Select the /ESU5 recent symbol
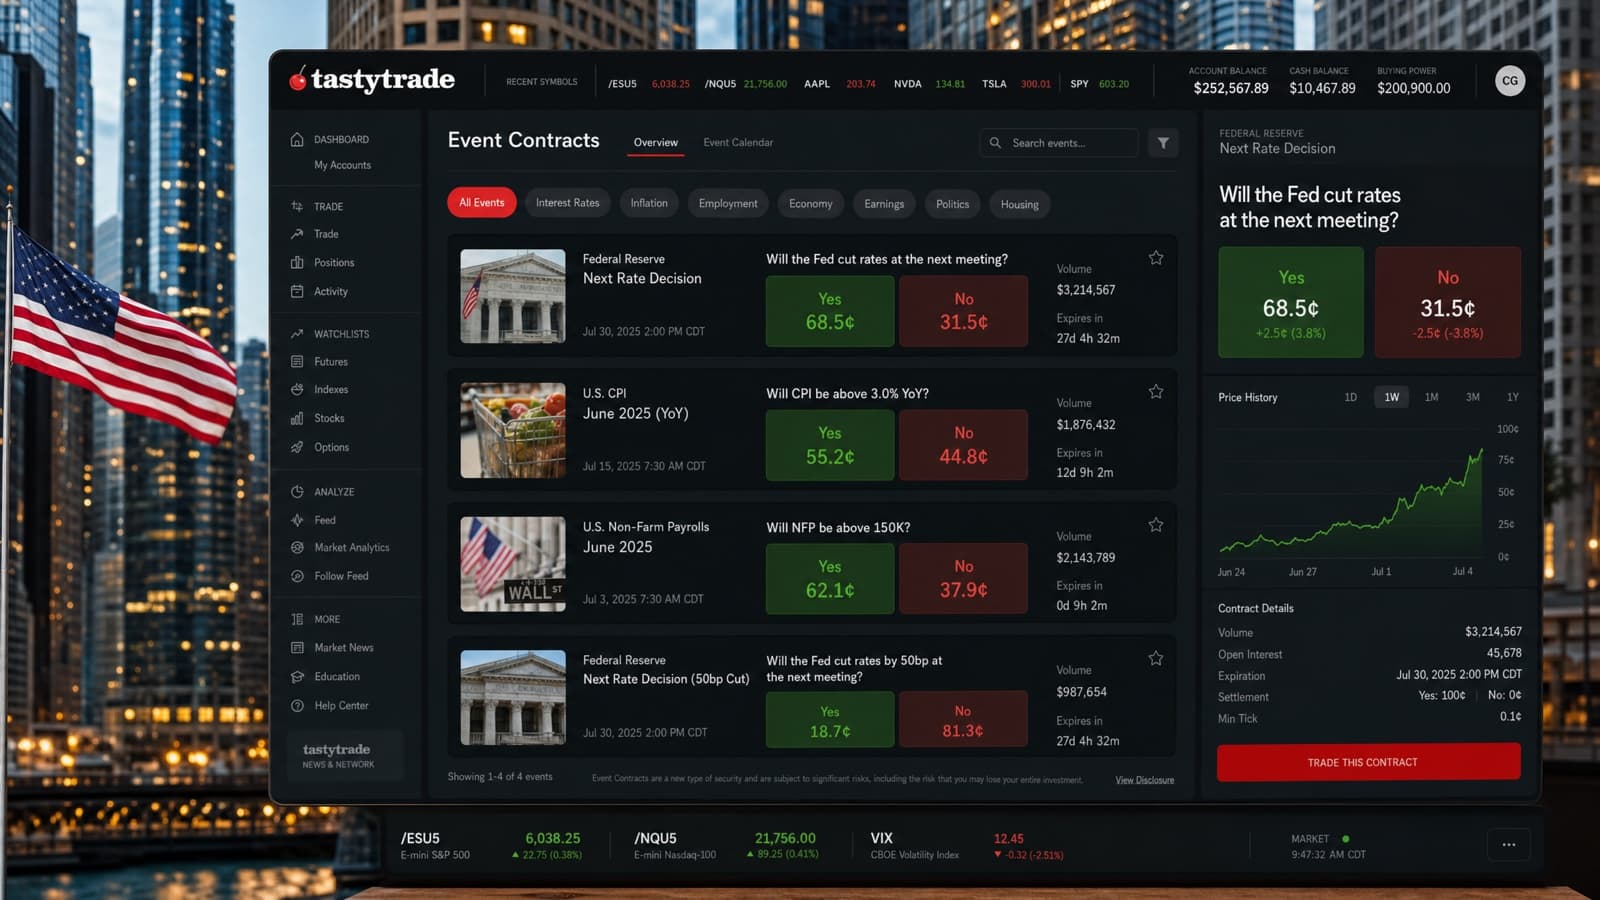 (x=622, y=84)
